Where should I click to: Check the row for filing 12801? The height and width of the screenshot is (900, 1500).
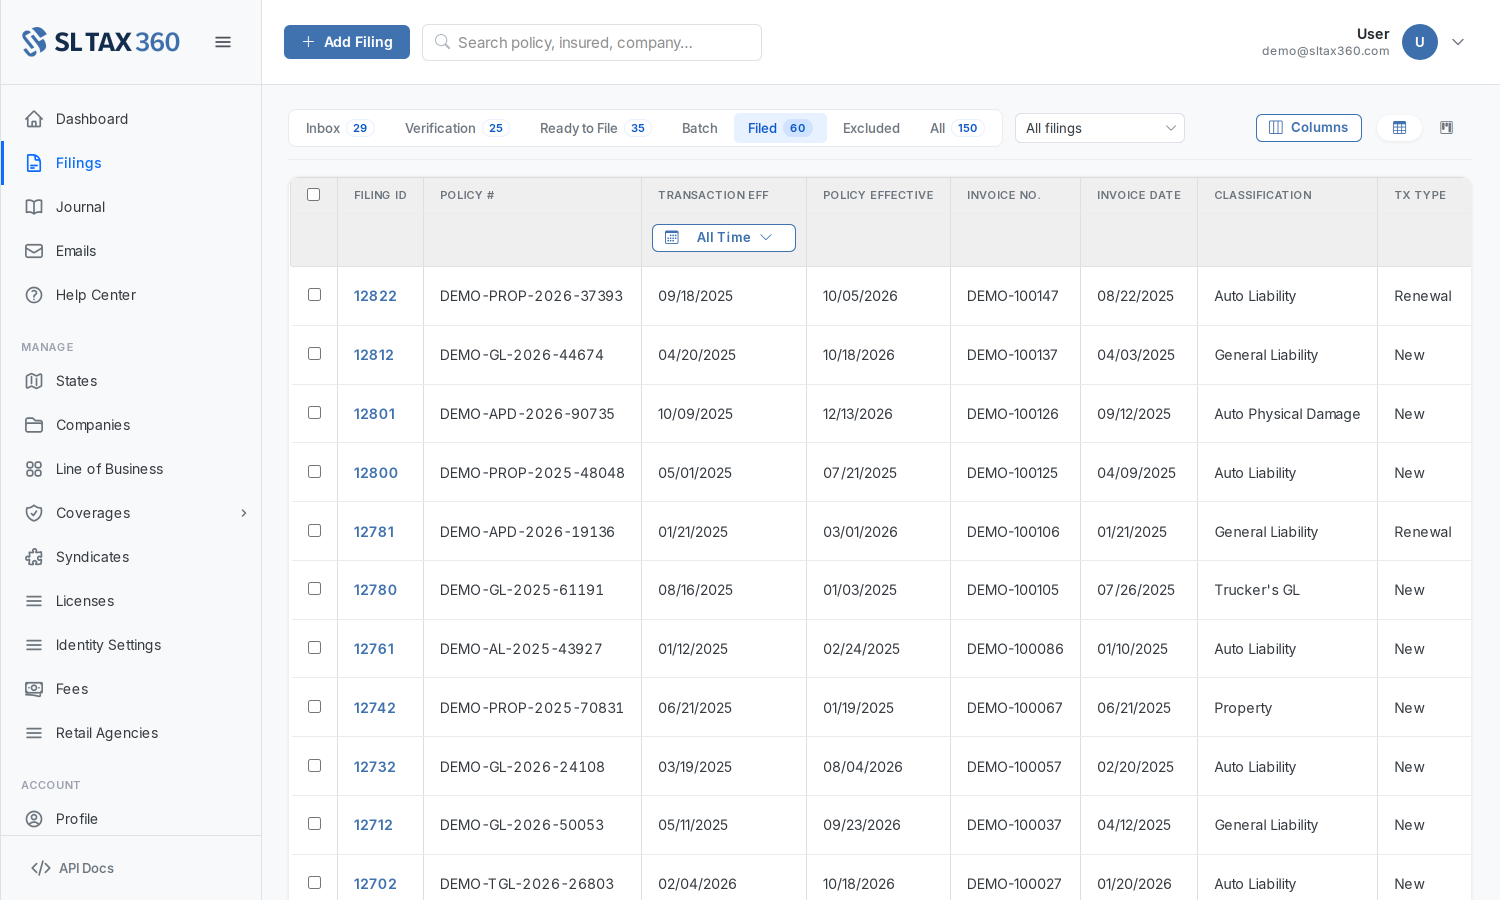click(314, 413)
